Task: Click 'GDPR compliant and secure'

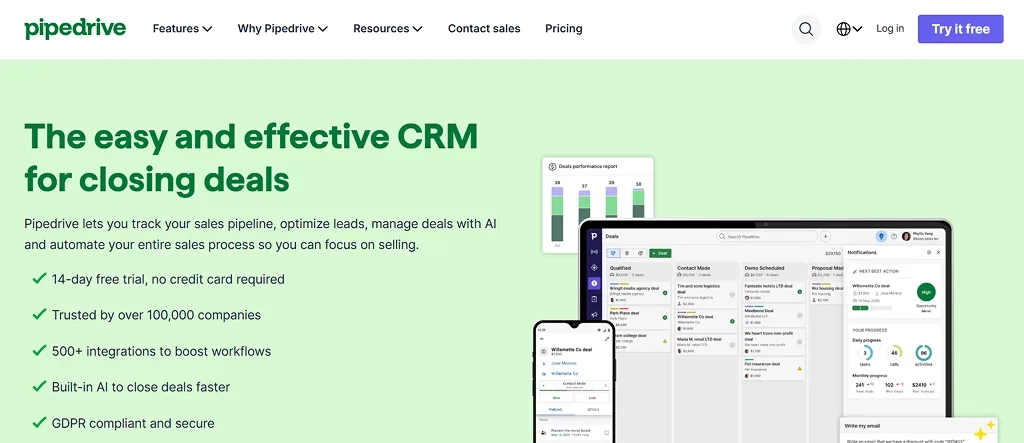Action: (133, 423)
